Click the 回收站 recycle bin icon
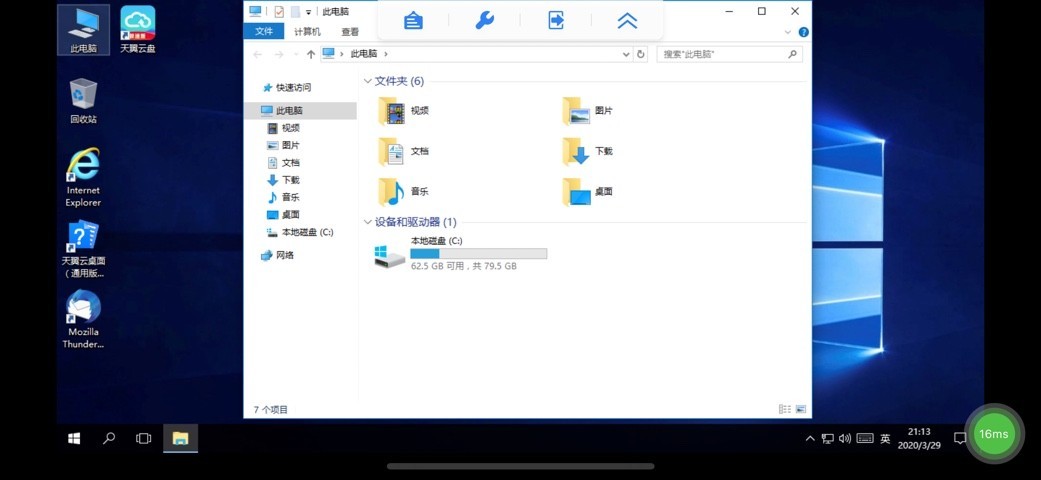 tap(83, 100)
